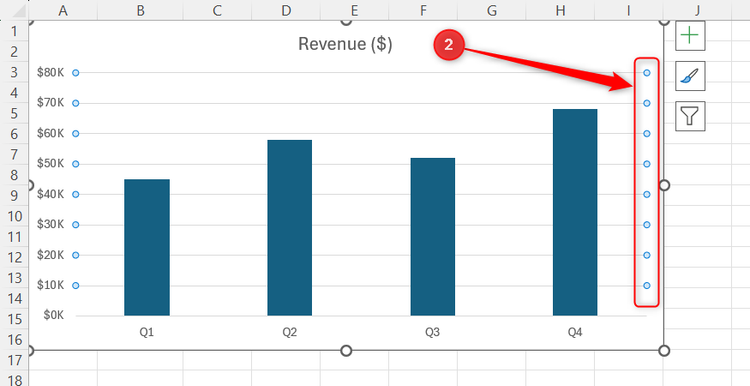
Task: Open the Chart Filters funnel button
Action: pyautogui.click(x=690, y=115)
